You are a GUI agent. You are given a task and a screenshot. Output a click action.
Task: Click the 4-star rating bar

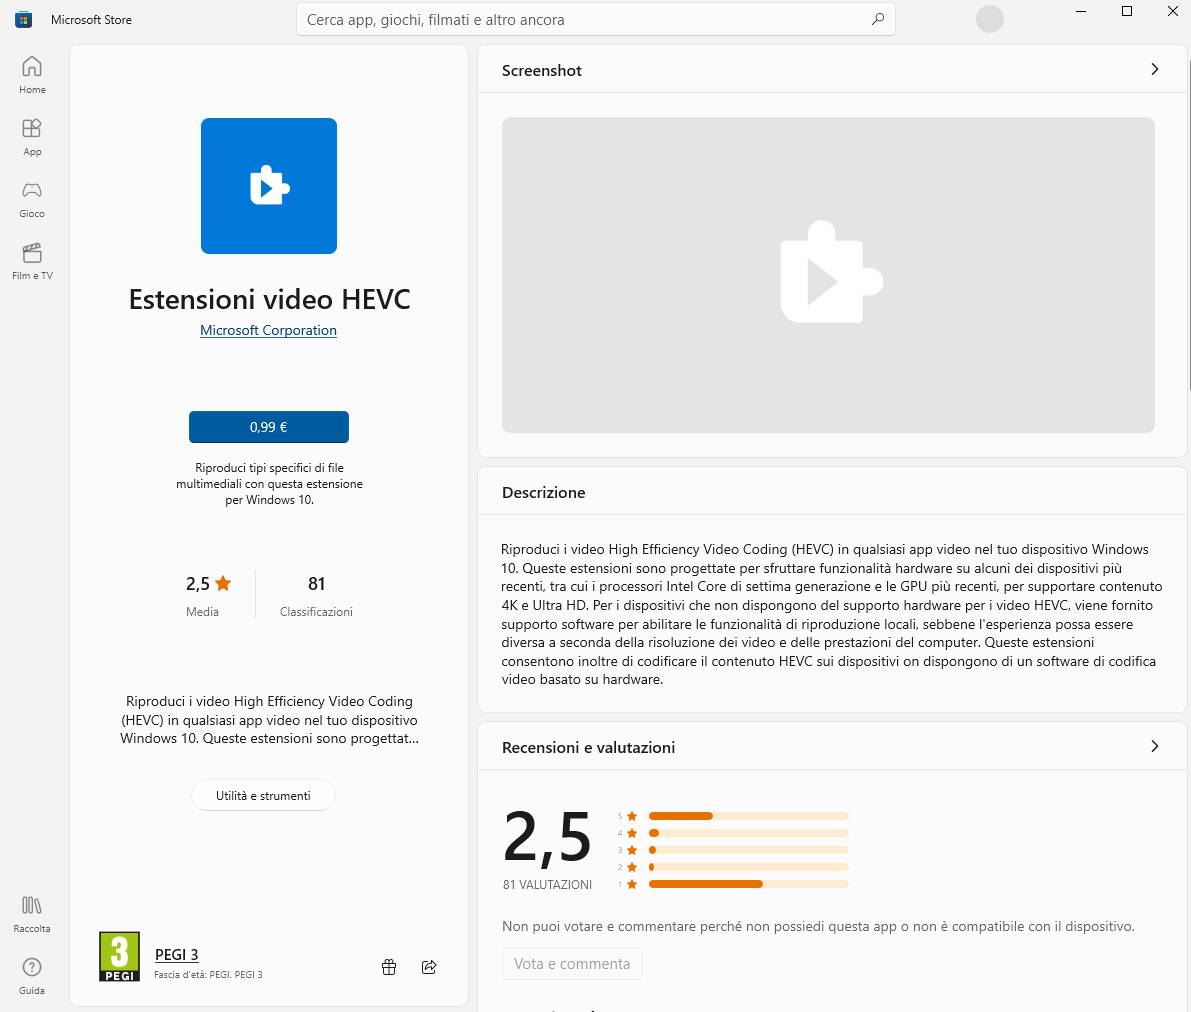pos(748,833)
